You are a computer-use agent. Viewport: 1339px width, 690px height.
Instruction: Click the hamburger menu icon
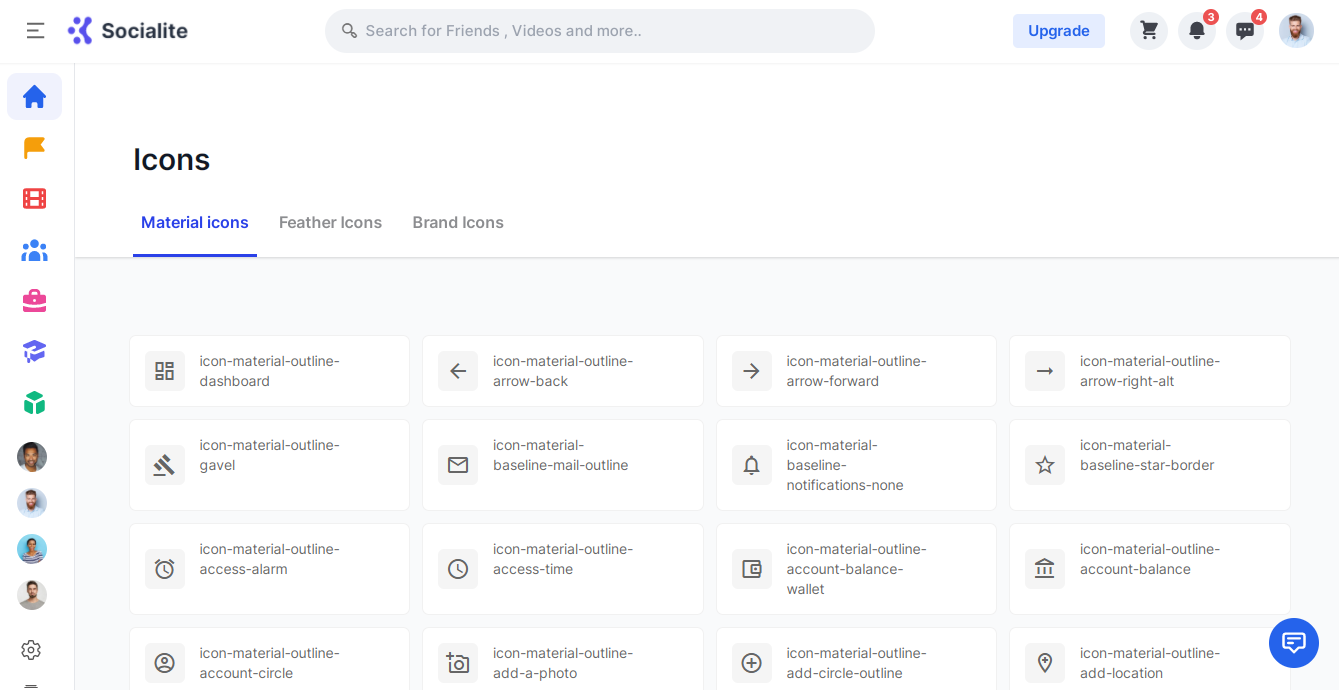click(35, 31)
